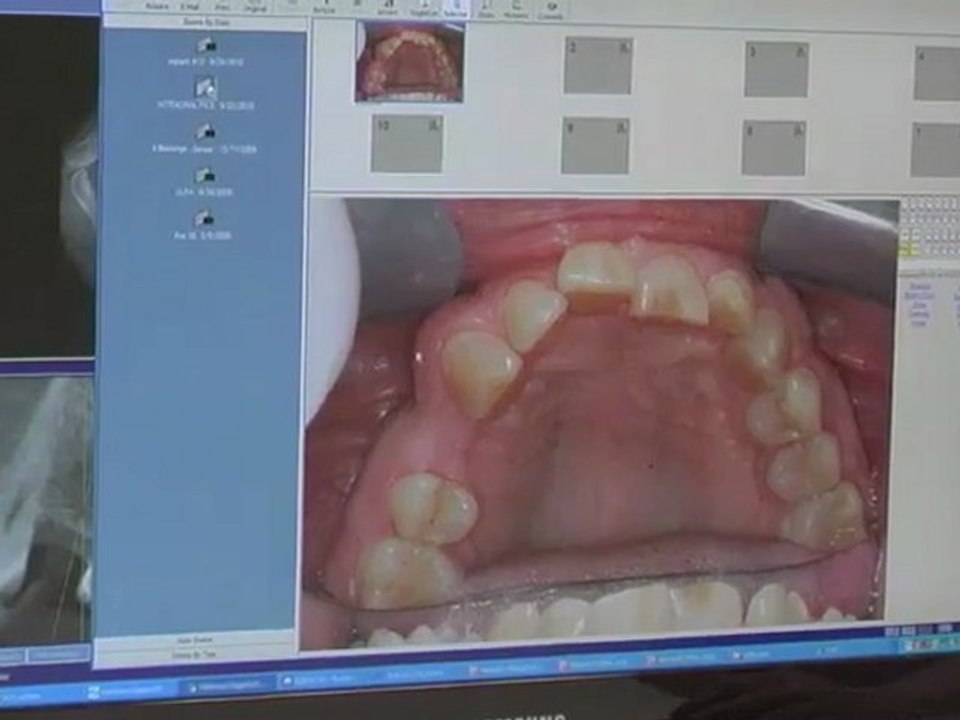The width and height of the screenshot is (960, 720).
Task: Select empty image slot number 9
Action: (x=595, y=146)
